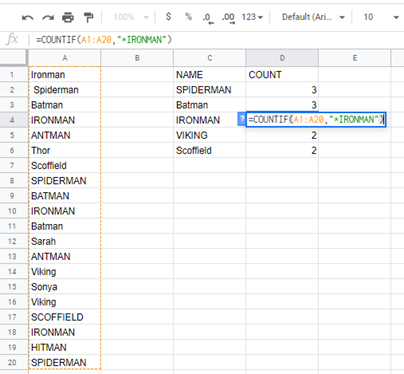Open the 100% zoom dropdown
This screenshot has width=404, height=374.
point(131,17)
